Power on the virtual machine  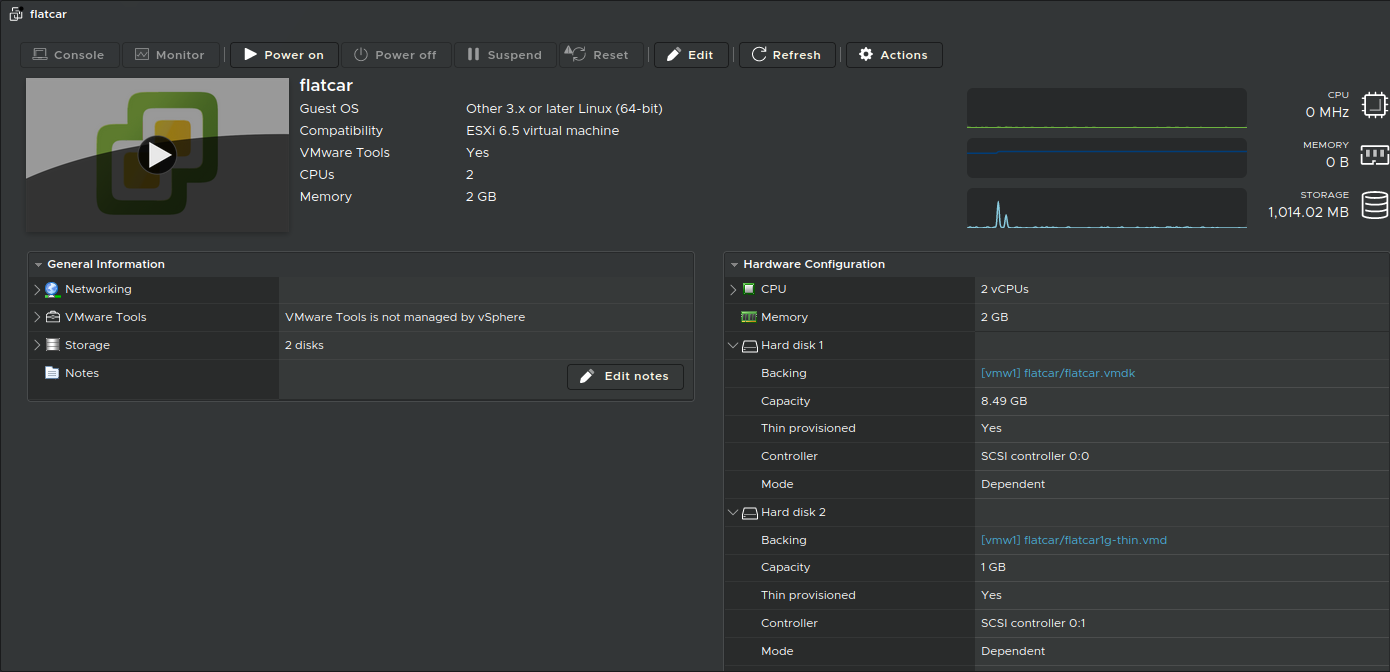pyautogui.click(x=284, y=55)
